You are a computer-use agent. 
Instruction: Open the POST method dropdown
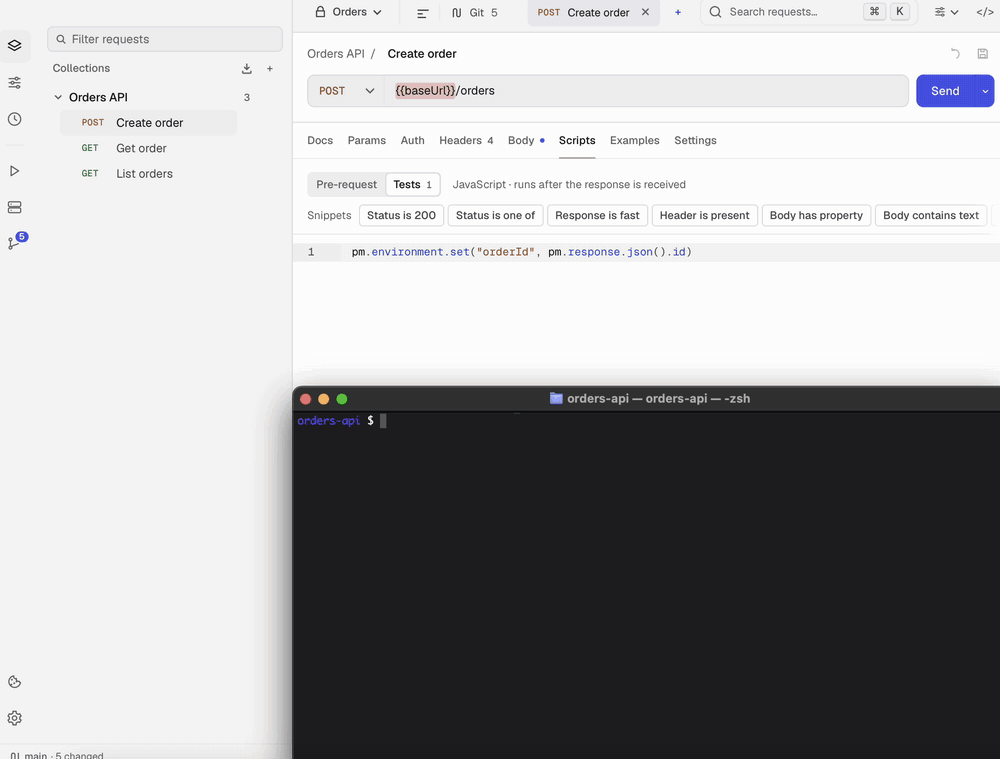[346, 91]
